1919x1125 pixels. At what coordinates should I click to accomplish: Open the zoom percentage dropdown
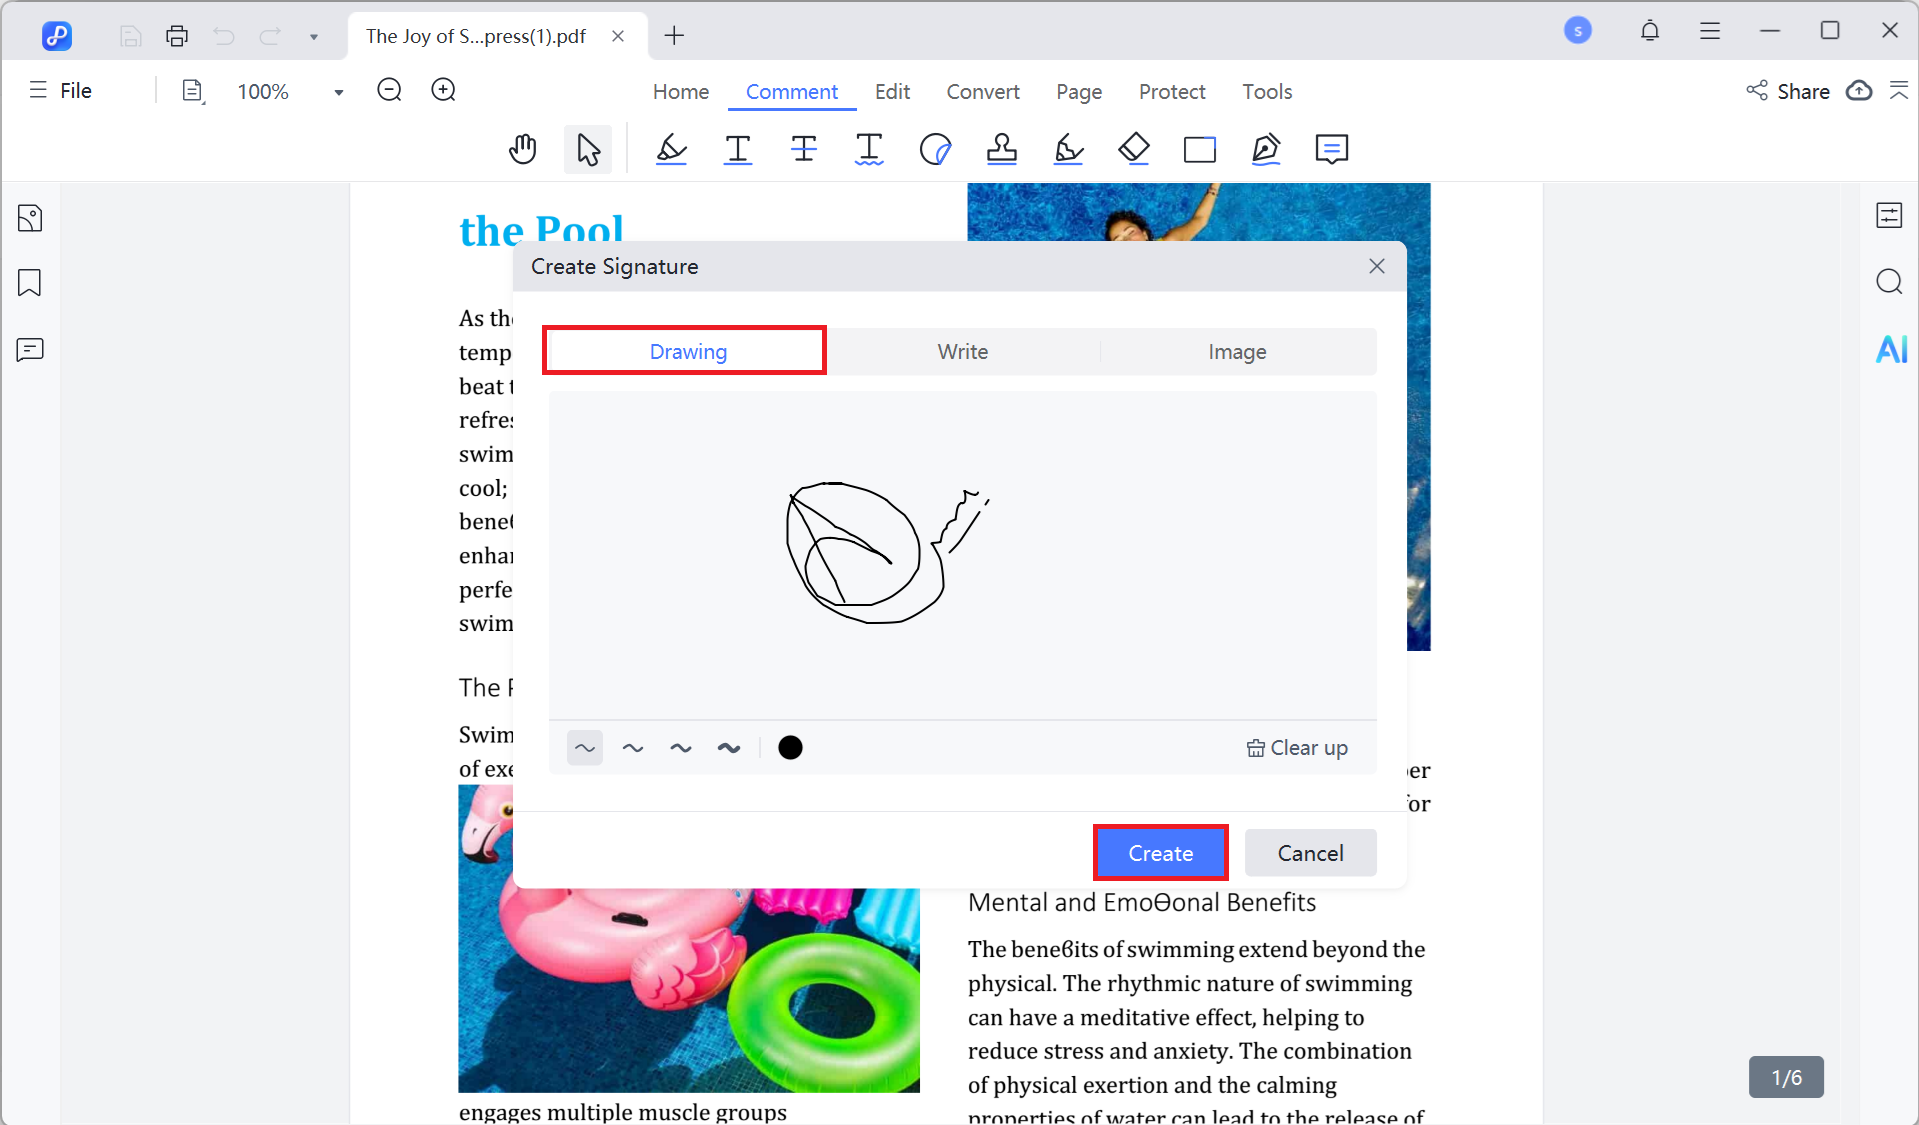(337, 91)
